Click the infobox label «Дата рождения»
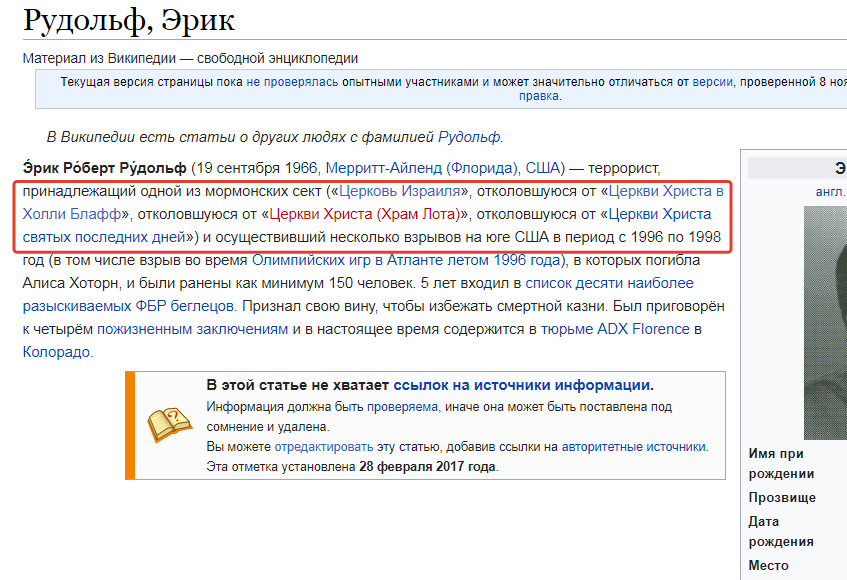The height and width of the screenshot is (580, 847). 781,531
